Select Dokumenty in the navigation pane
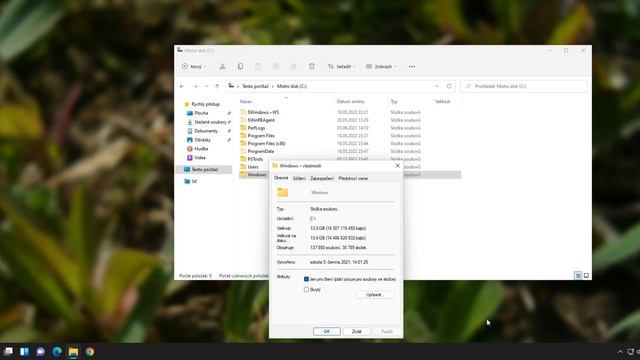 click(x=206, y=131)
